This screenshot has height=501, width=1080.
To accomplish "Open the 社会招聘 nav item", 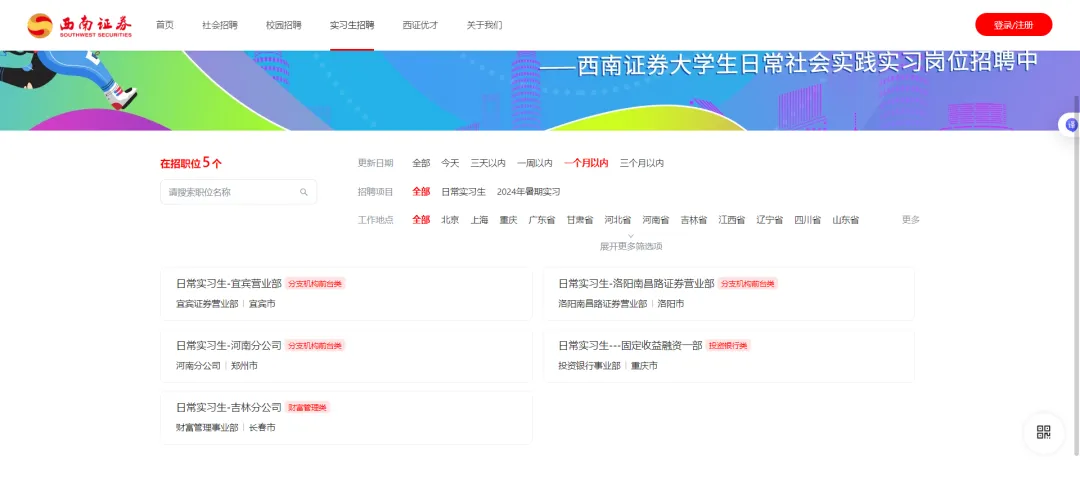I will (220, 25).
